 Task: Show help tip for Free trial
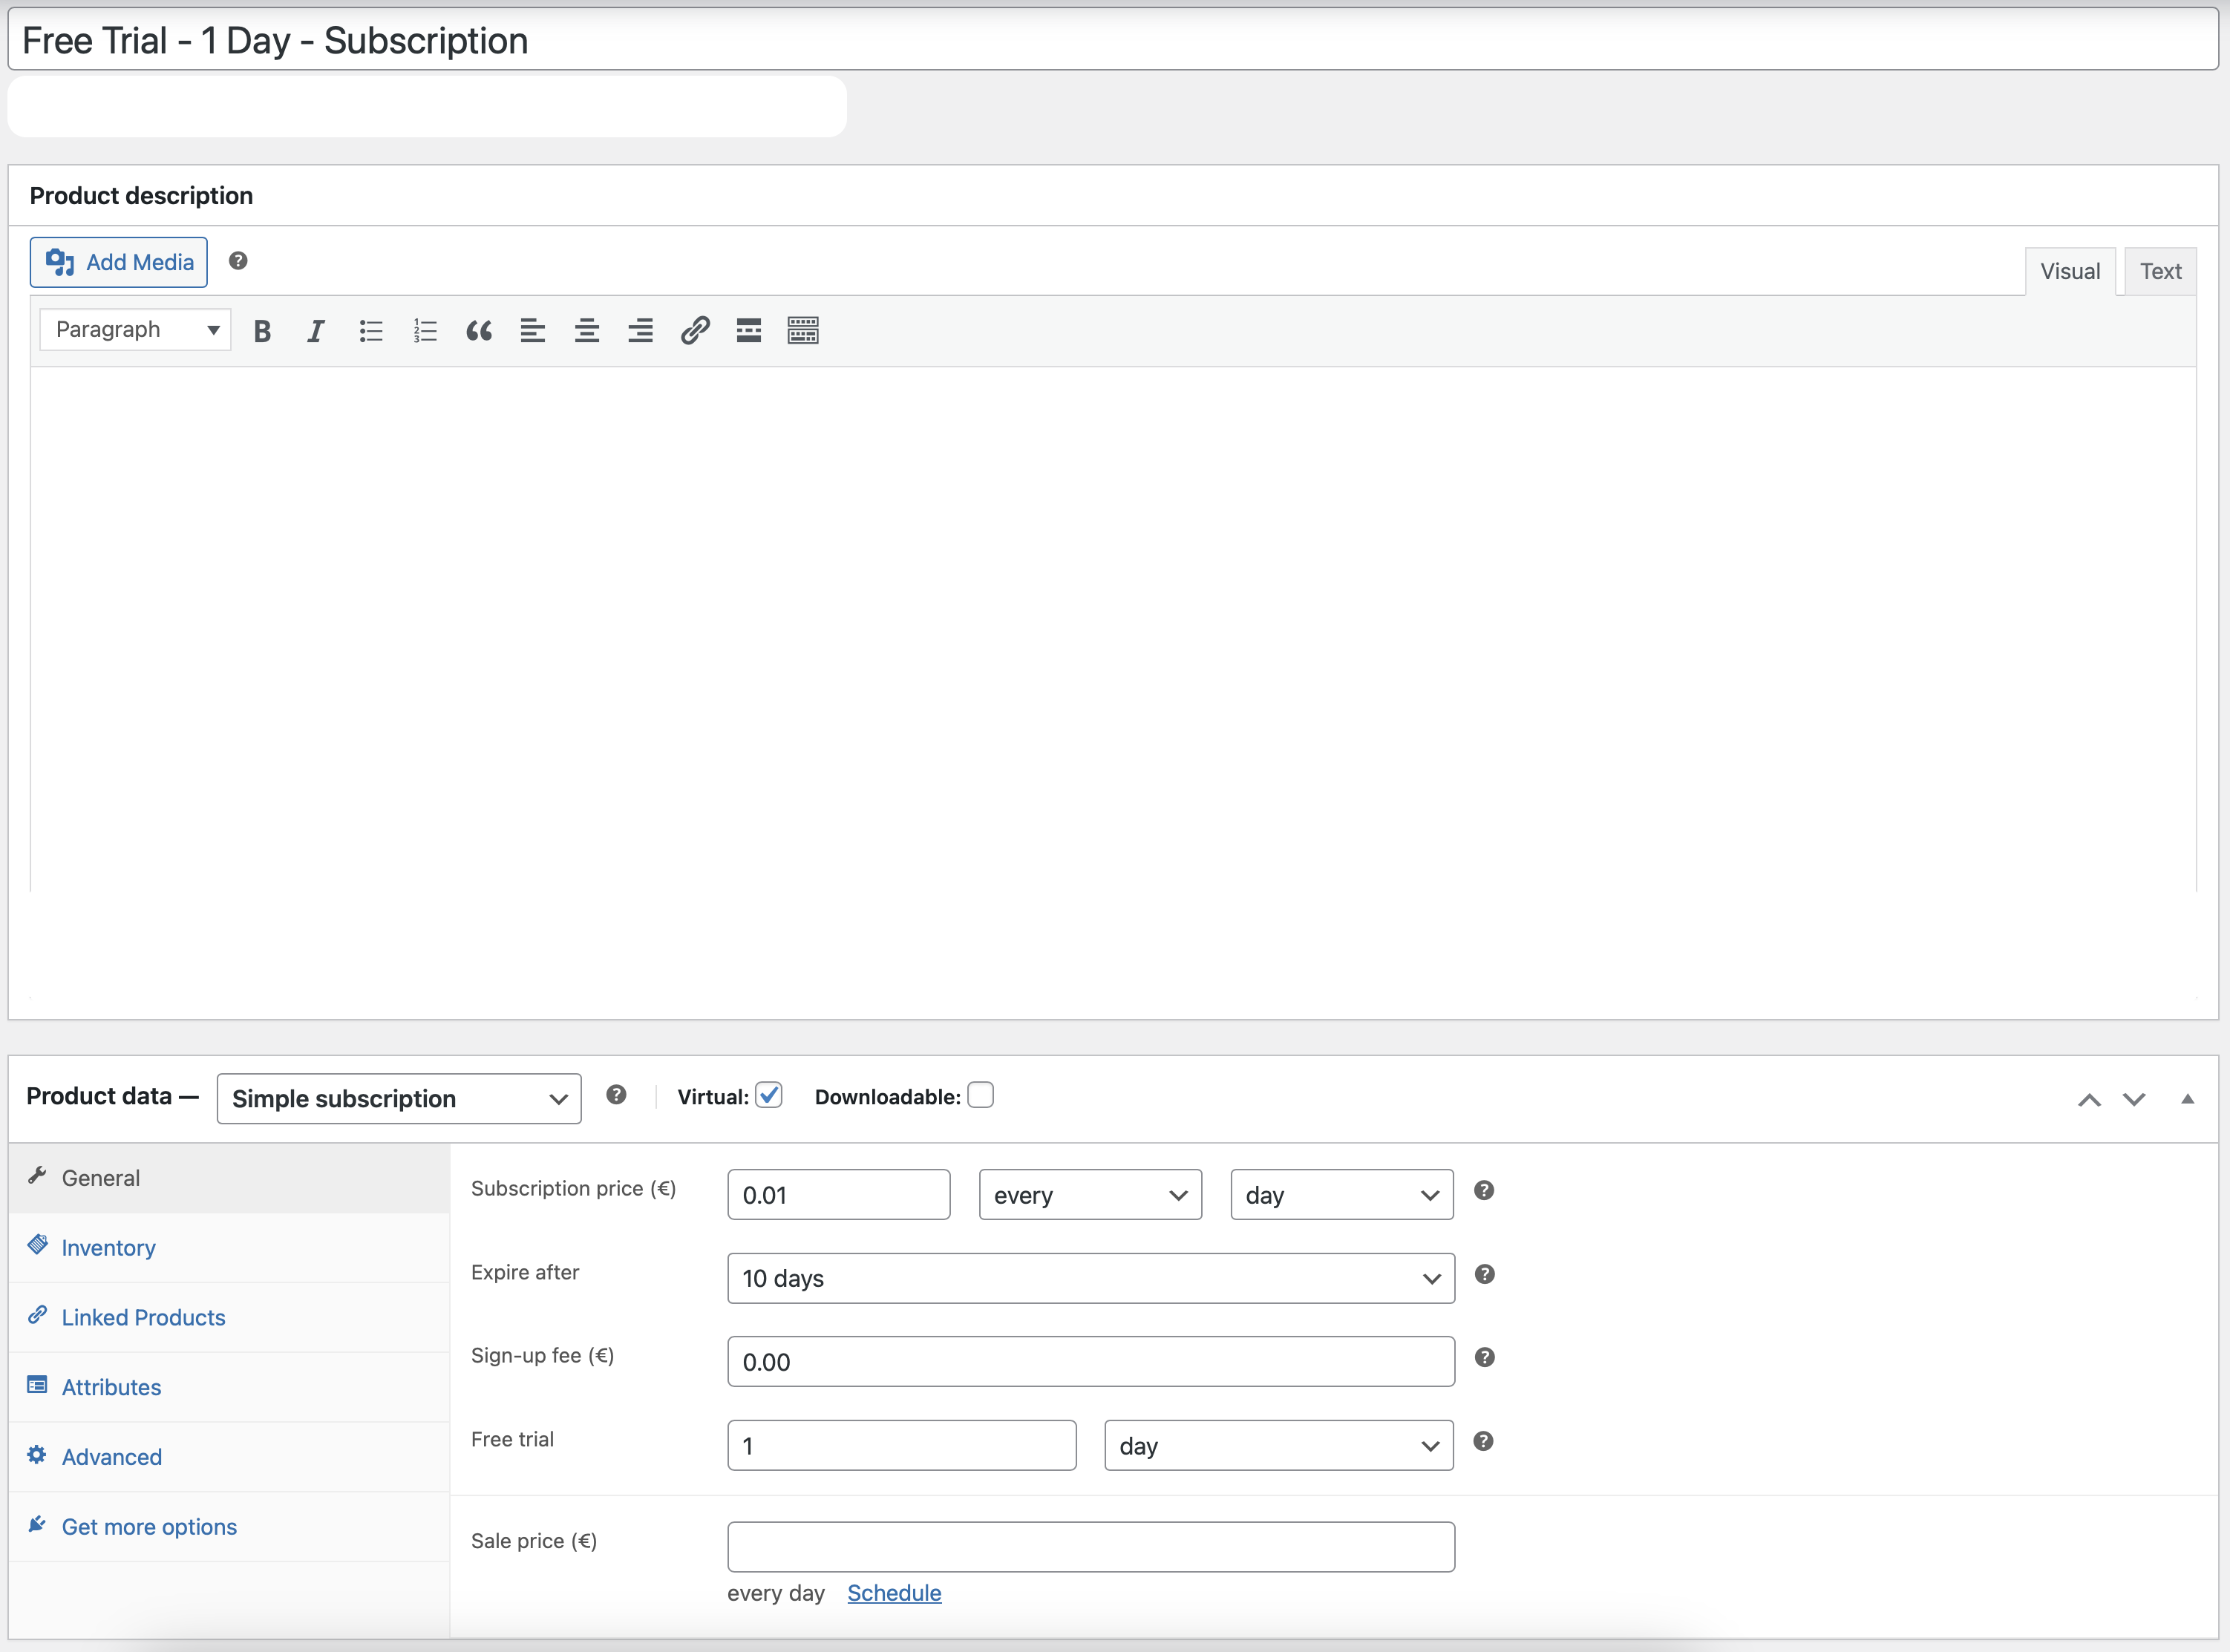point(1484,1441)
